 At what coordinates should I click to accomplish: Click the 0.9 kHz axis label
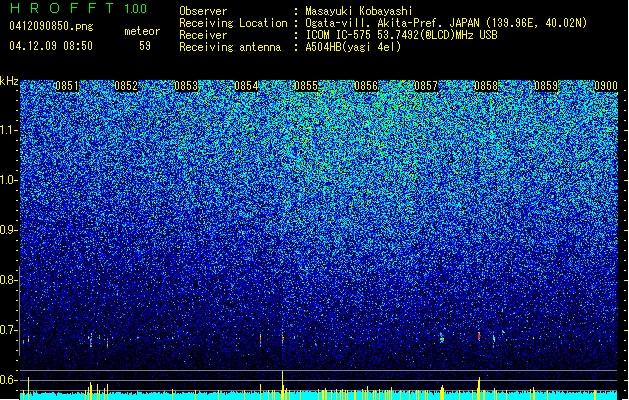(9, 230)
